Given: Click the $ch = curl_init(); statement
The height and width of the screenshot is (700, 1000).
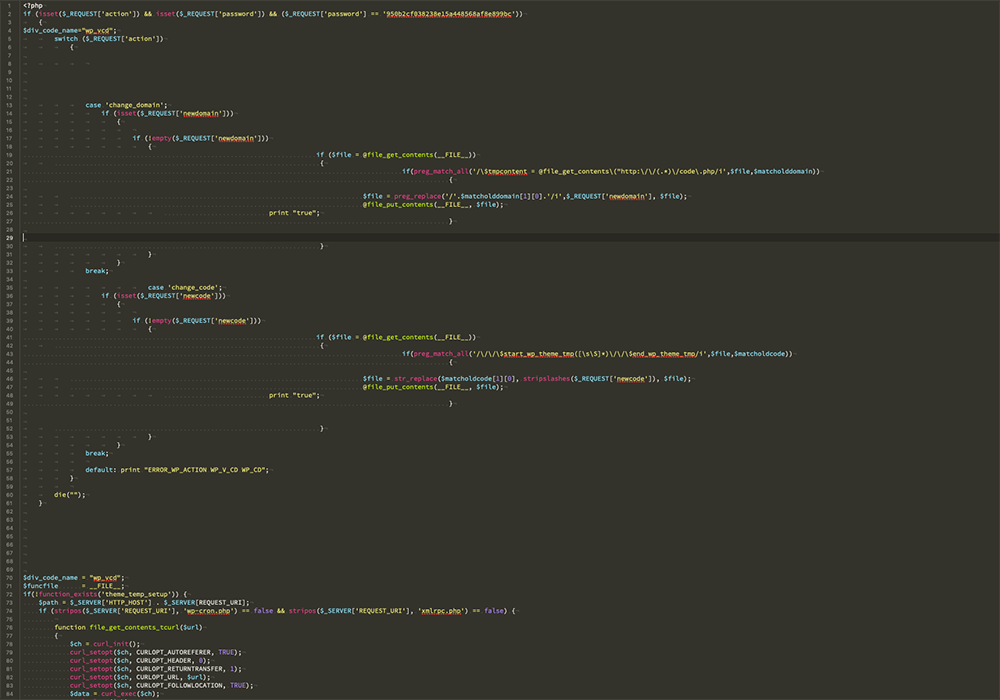Looking at the screenshot, I should (x=105, y=643).
